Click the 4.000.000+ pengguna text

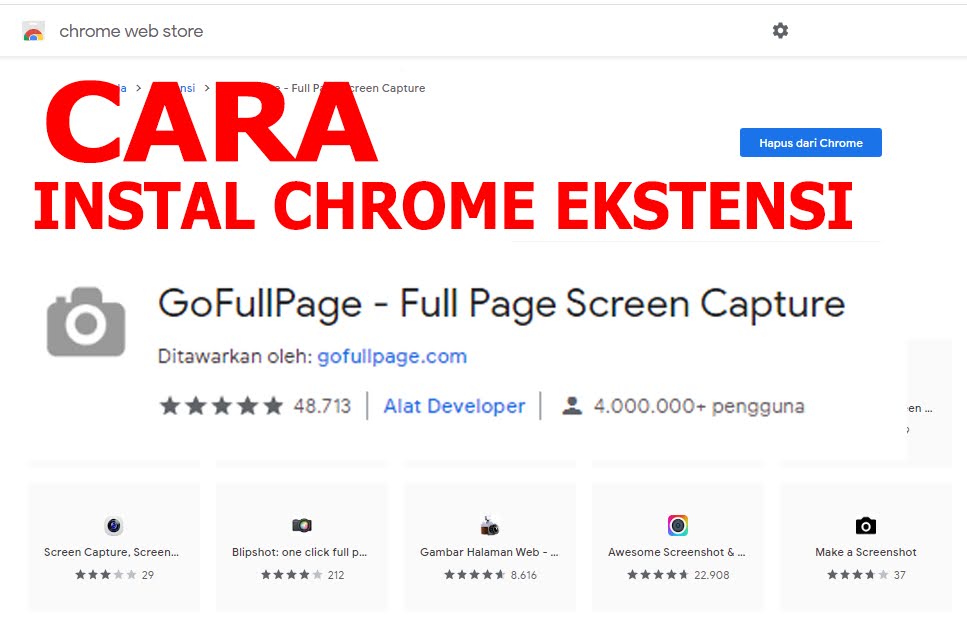699,406
